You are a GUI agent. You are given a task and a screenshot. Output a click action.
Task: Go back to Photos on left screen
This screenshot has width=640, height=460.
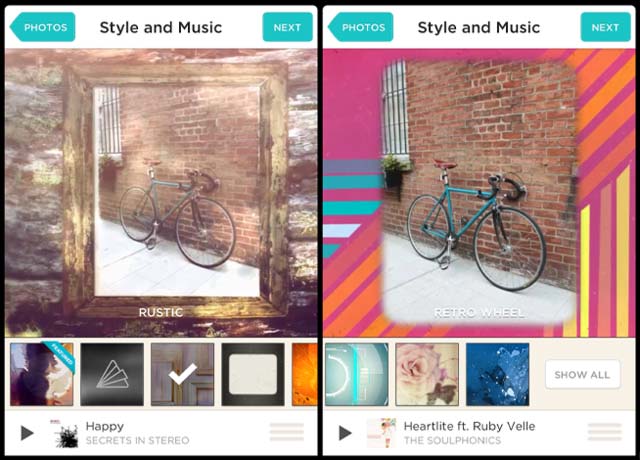coord(42,27)
